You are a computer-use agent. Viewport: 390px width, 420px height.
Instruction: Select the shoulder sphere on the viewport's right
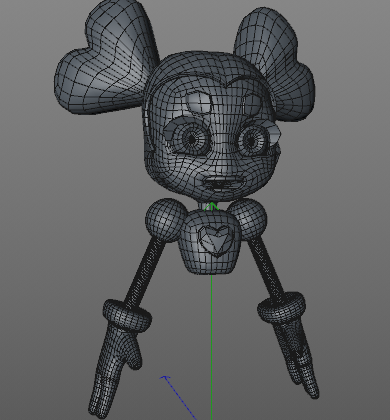248,218
